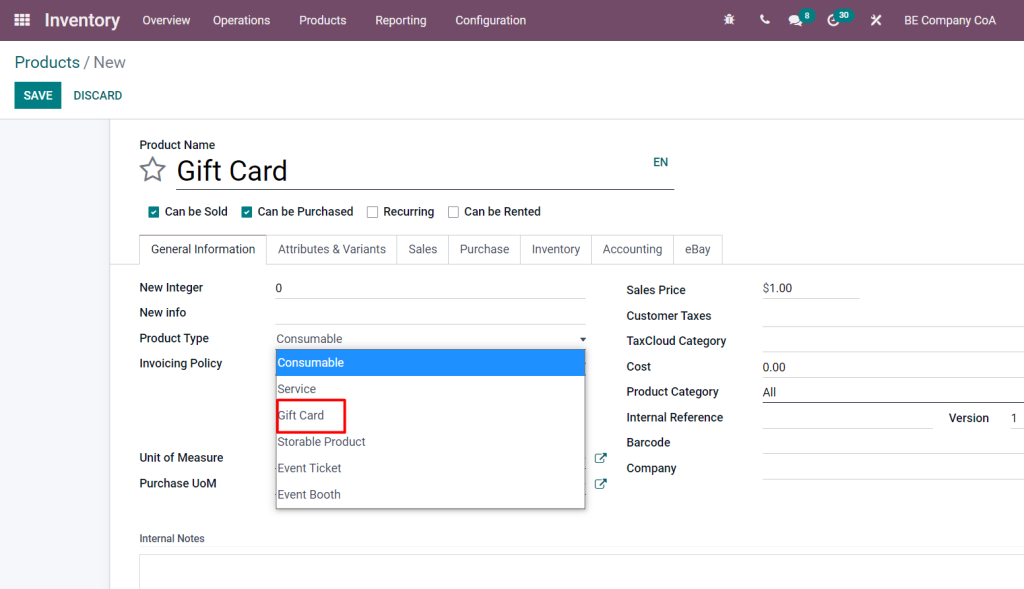This screenshot has width=1024, height=589.
Task: Open the Configuration menu
Action: coord(489,20)
